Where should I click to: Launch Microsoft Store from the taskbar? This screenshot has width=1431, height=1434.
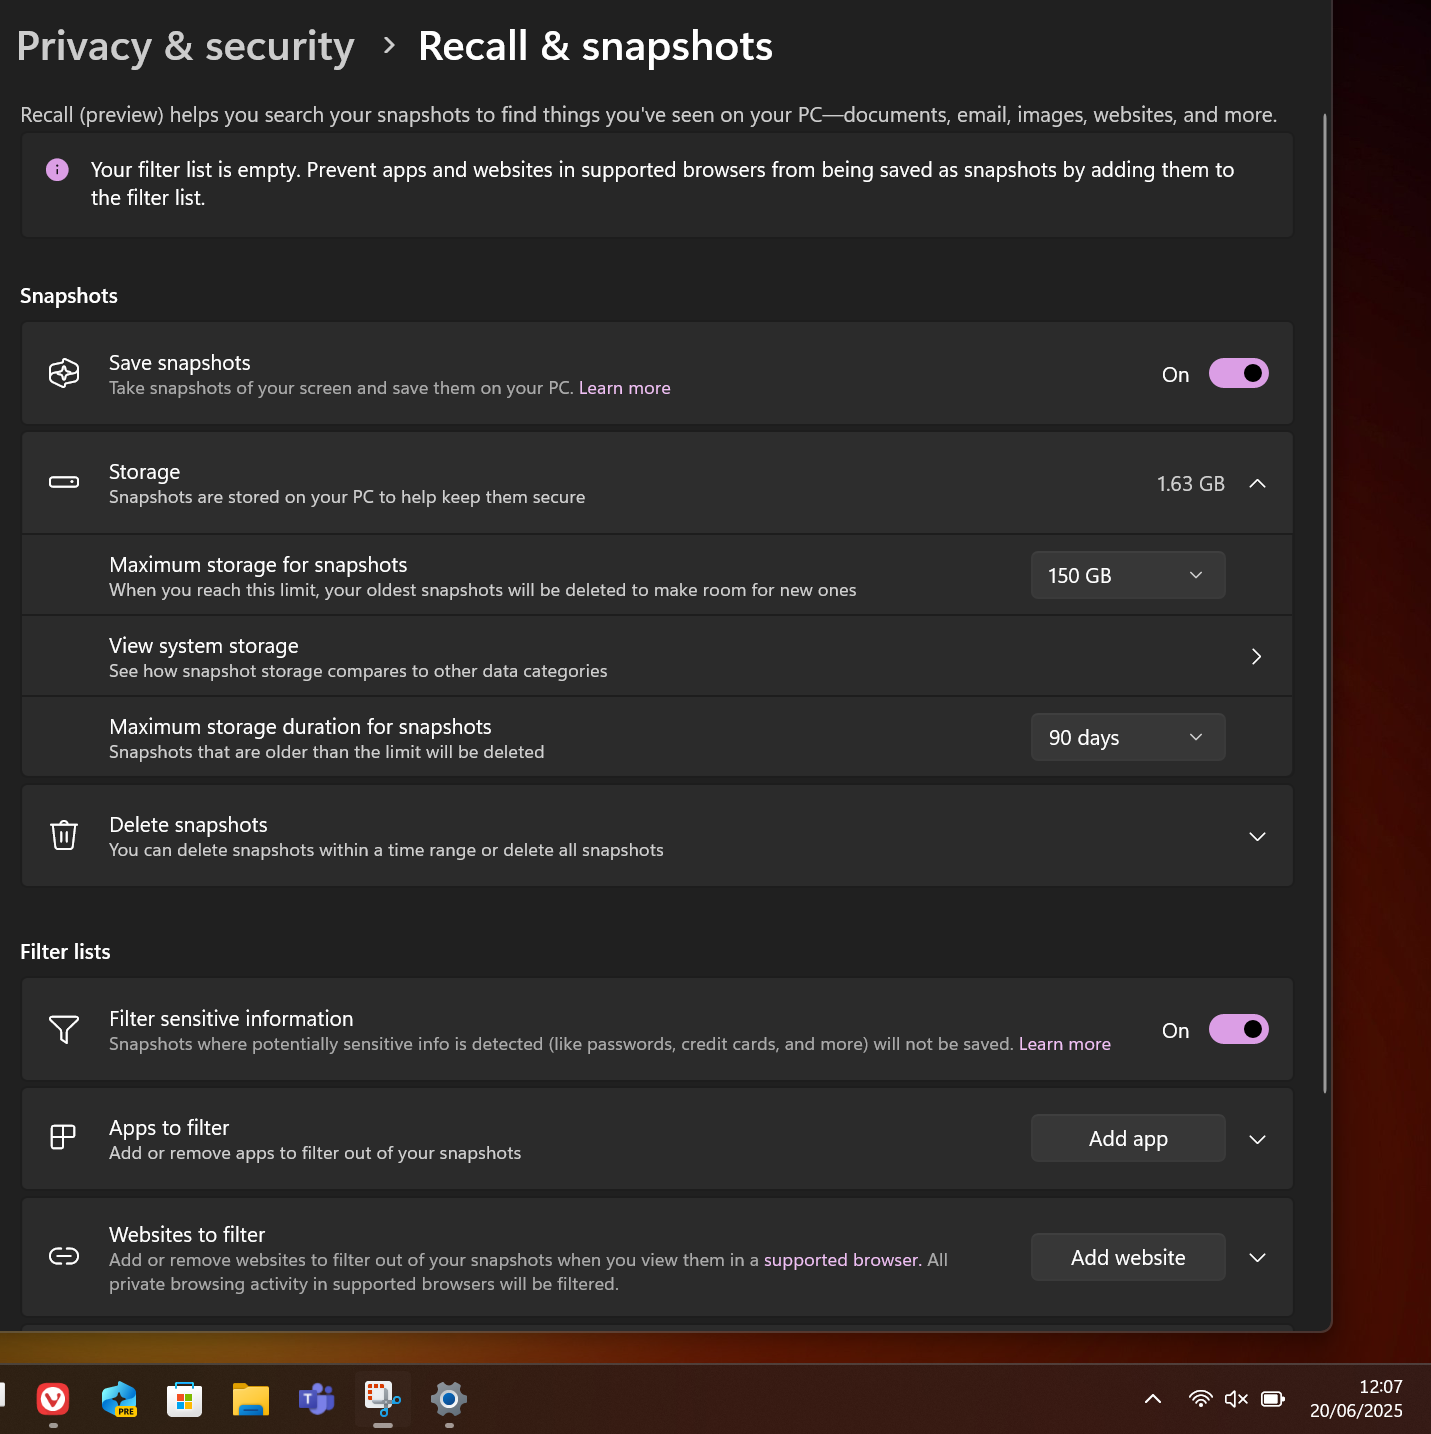coord(184,1399)
